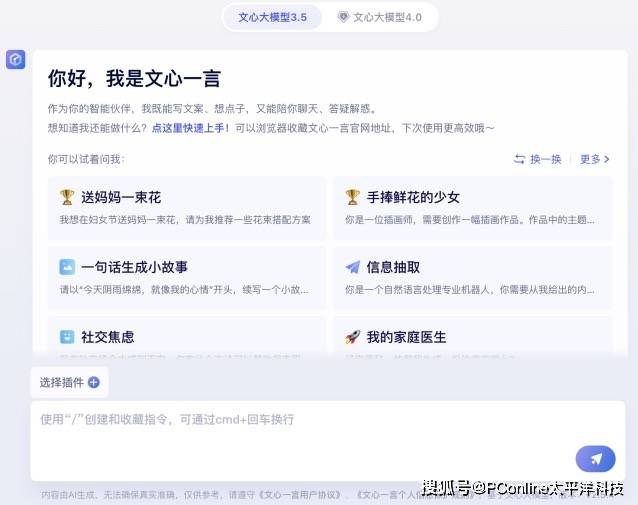
Task: Expand the 更多 prompt suggestions
Action: point(594,159)
